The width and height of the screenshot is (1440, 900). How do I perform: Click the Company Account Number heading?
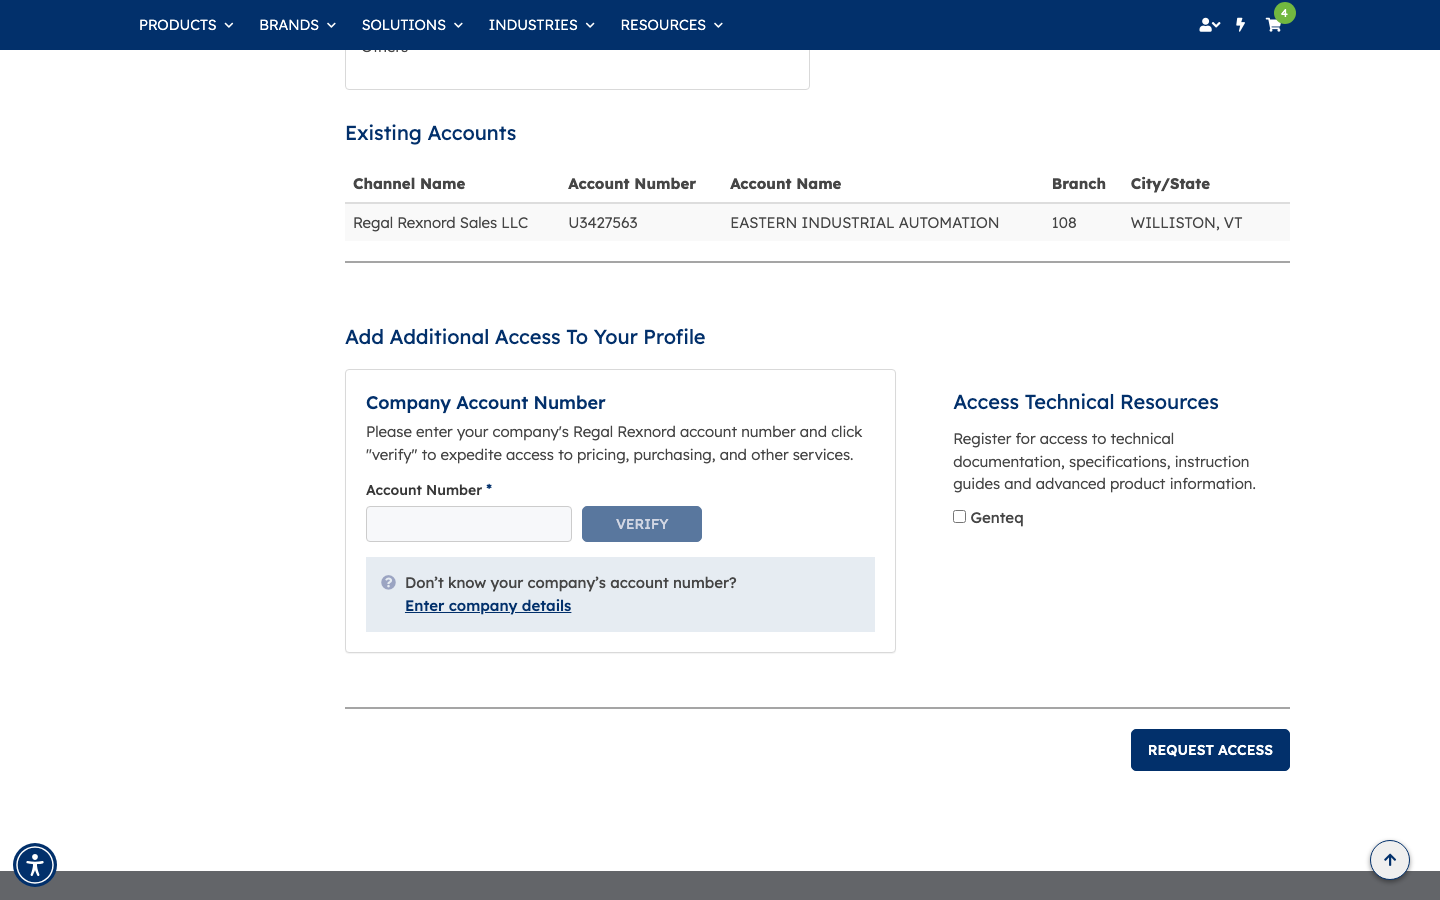[485, 403]
